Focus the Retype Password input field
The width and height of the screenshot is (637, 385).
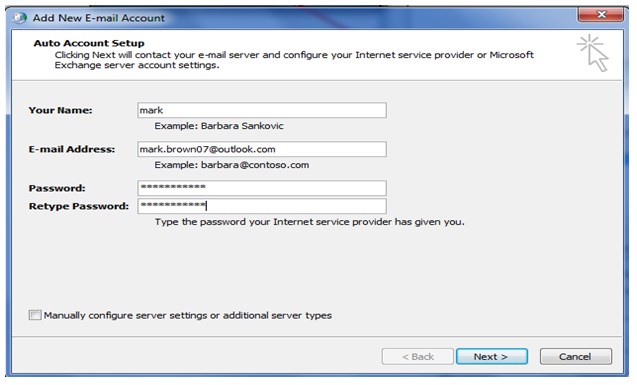(x=262, y=206)
